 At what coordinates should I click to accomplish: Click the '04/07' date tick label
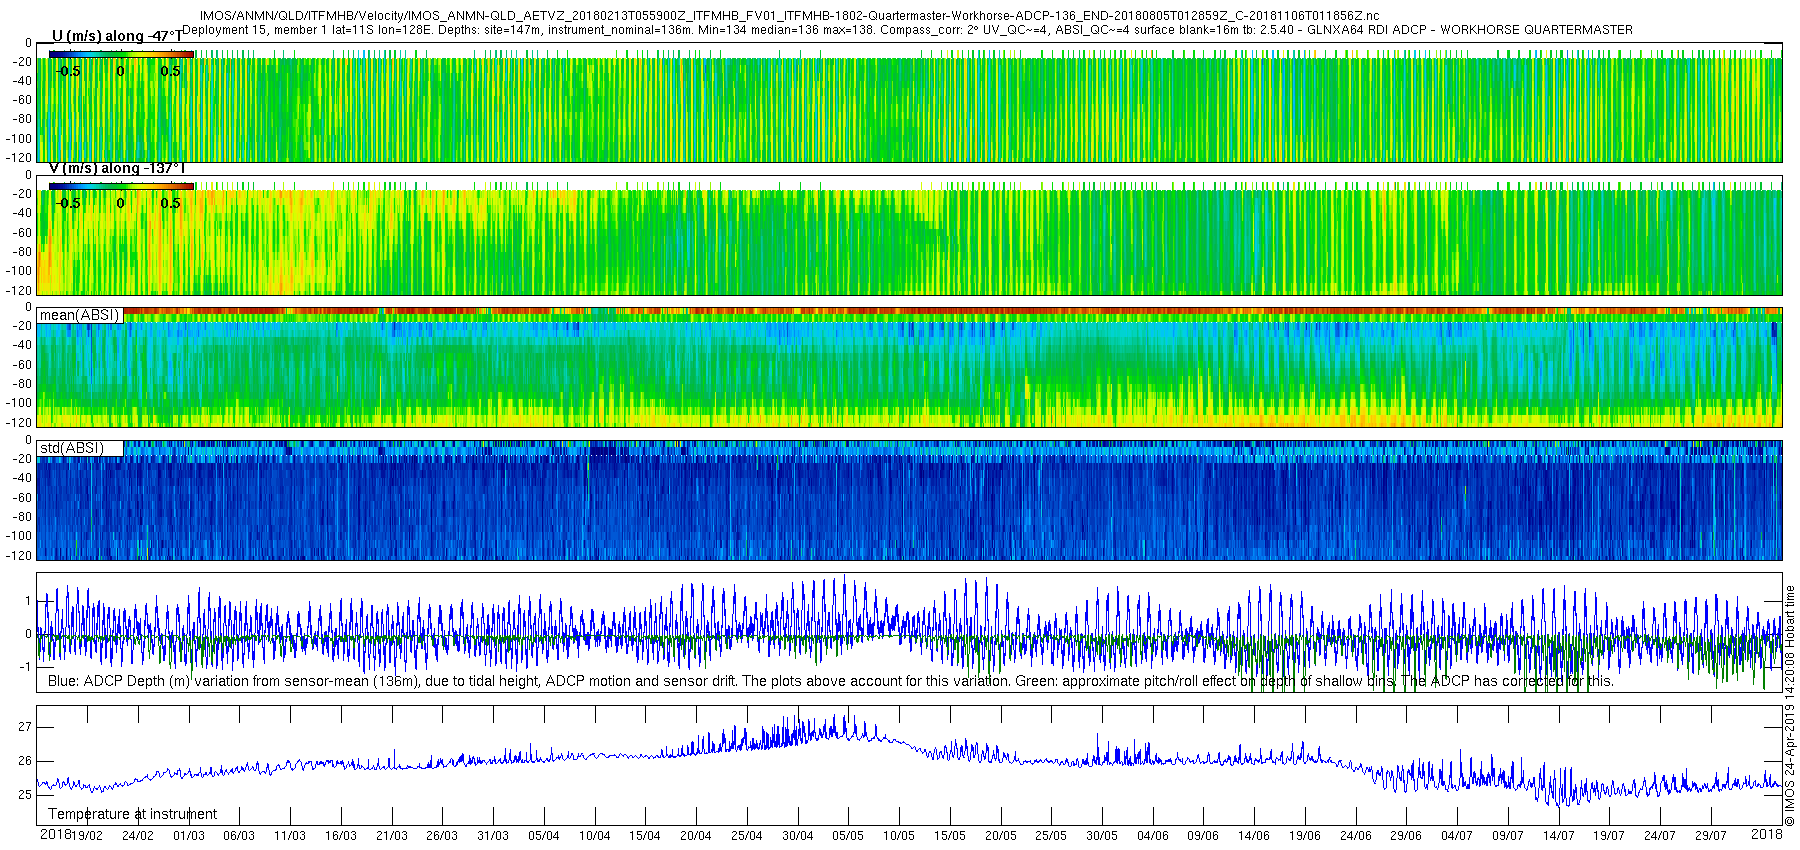1457,836
